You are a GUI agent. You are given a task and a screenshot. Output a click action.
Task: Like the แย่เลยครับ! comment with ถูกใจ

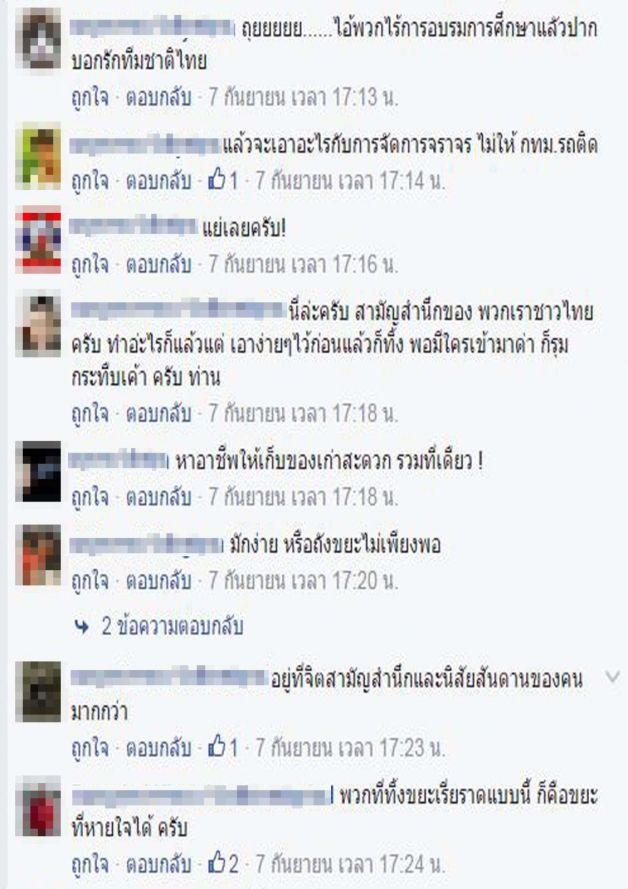tap(90, 265)
